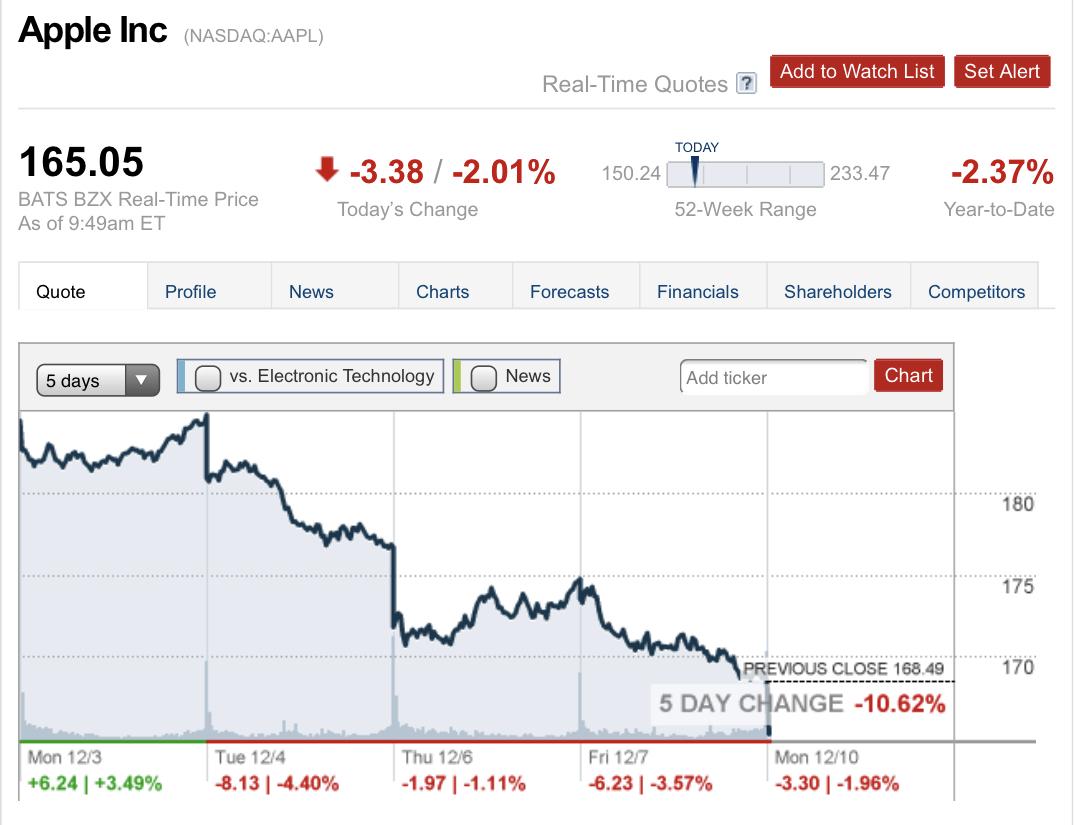Open the News tab

coord(311,291)
